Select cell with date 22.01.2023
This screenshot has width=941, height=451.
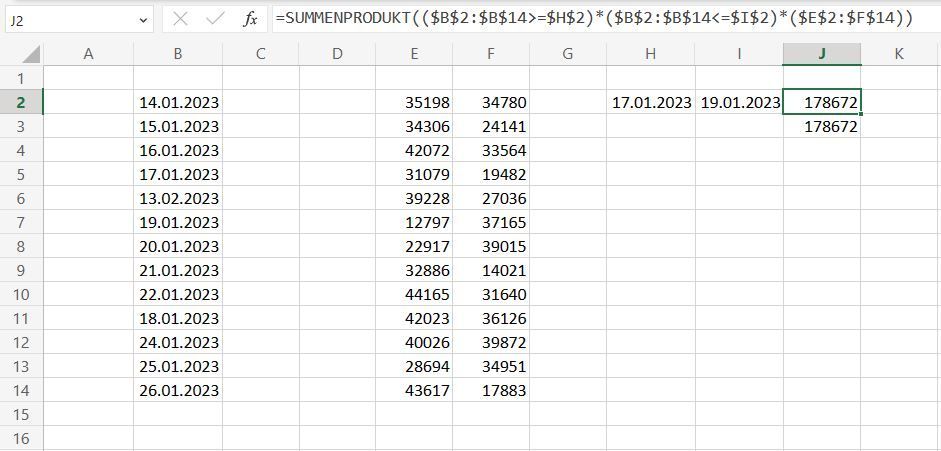click(x=178, y=294)
